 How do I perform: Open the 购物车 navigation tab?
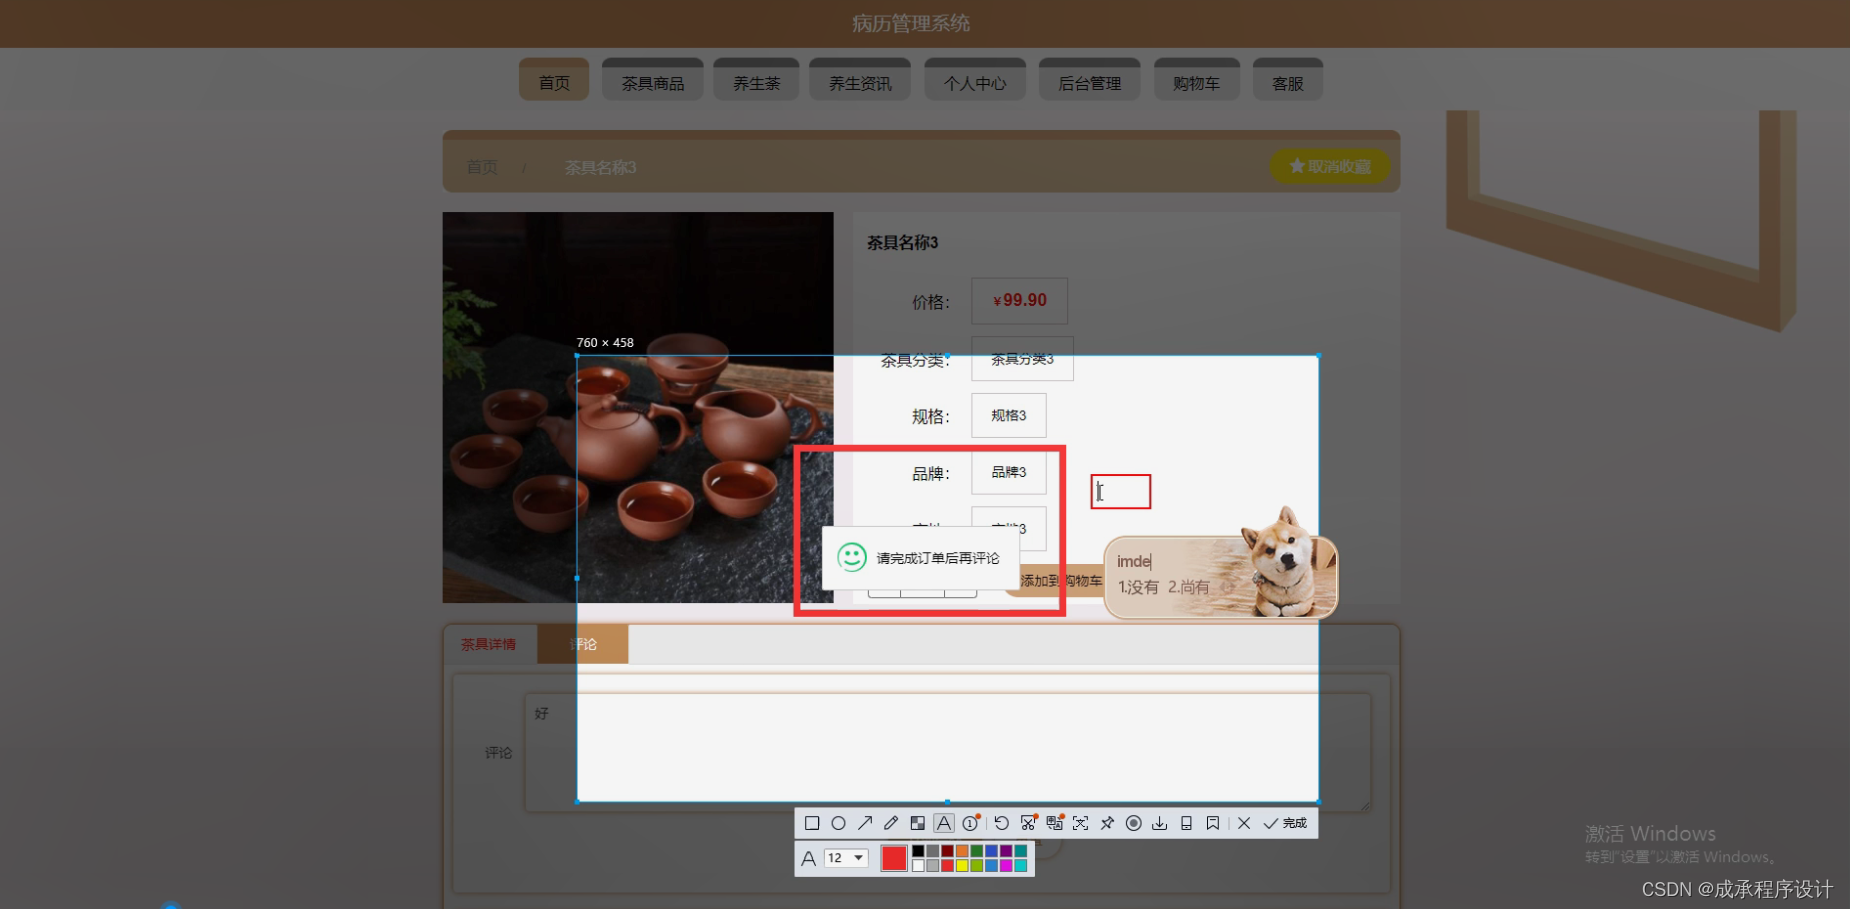point(1197,81)
